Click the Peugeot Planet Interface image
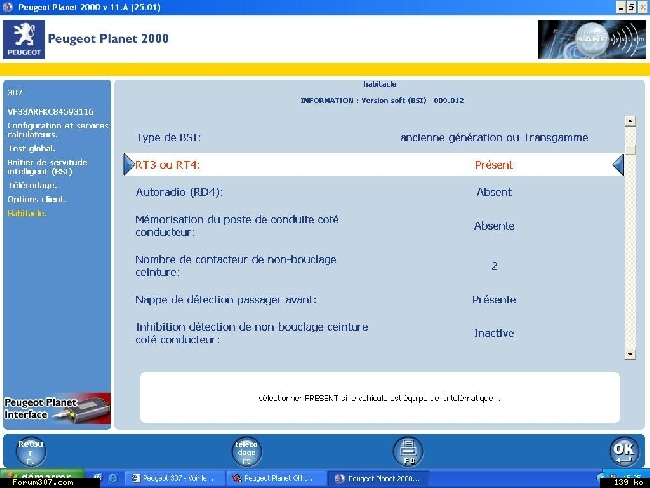This screenshot has height=488, width=650. pos(57,408)
